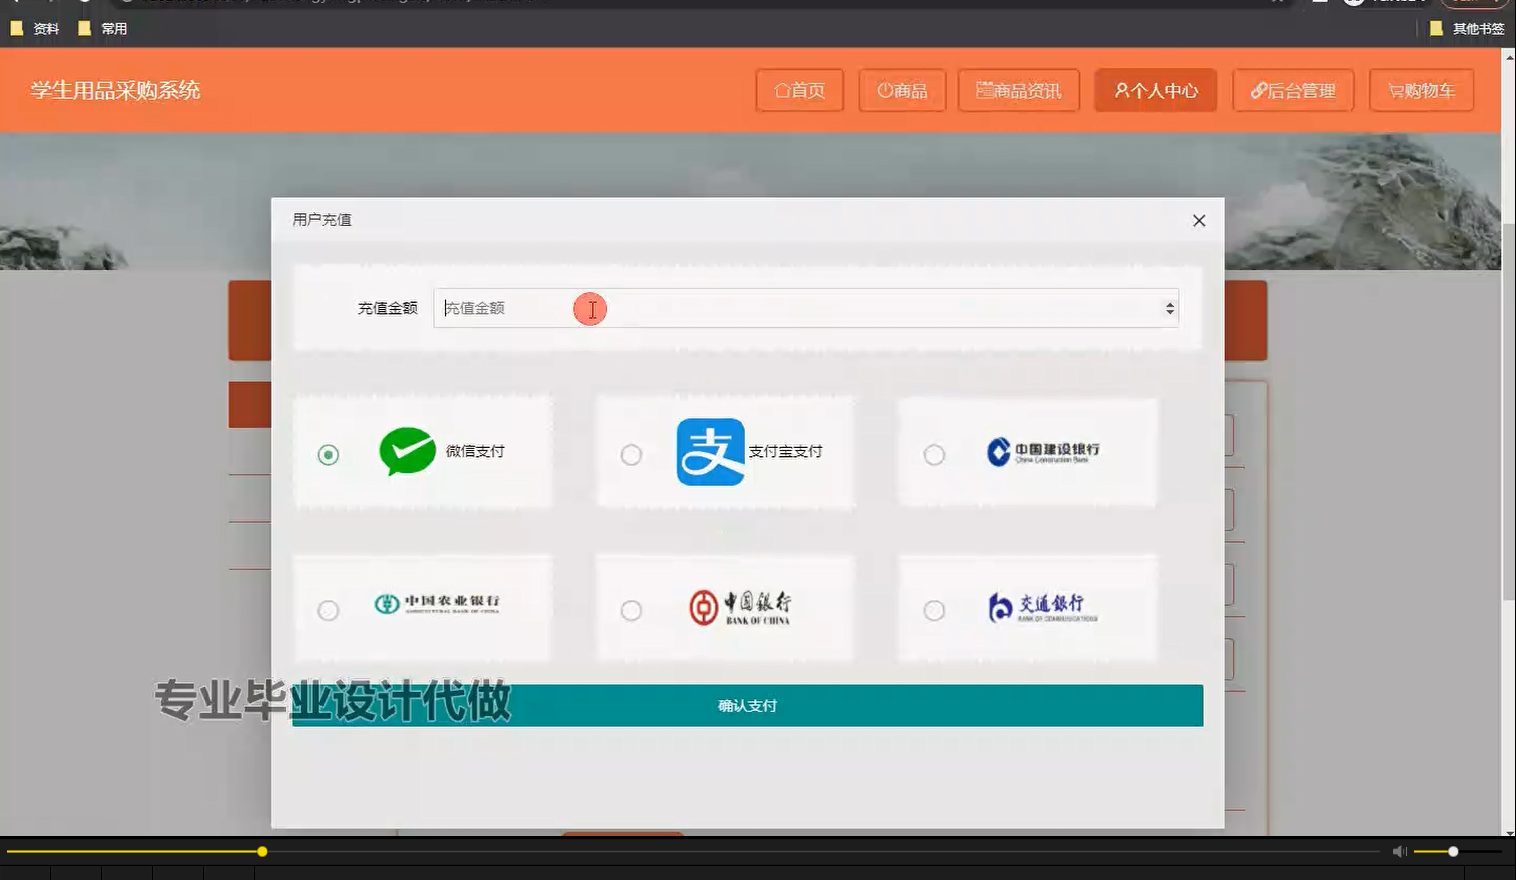Click the video progress slider handle

(261, 851)
